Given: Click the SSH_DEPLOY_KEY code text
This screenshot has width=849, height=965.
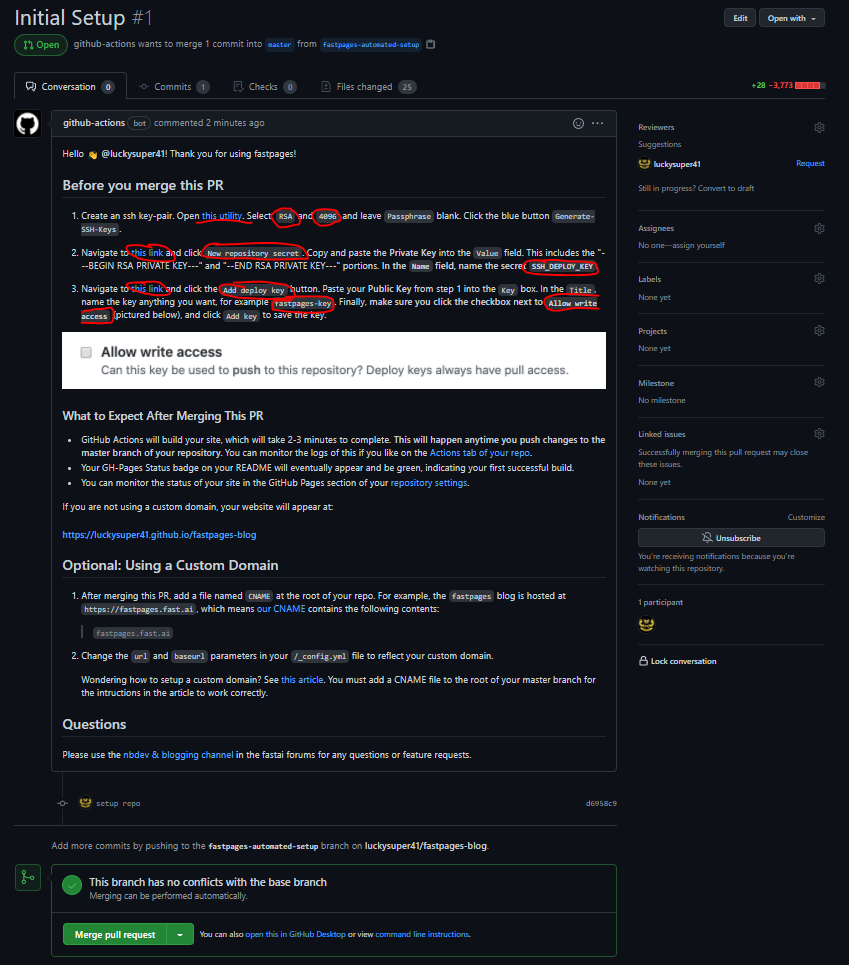Looking at the screenshot, I should click(x=562, y=266).
